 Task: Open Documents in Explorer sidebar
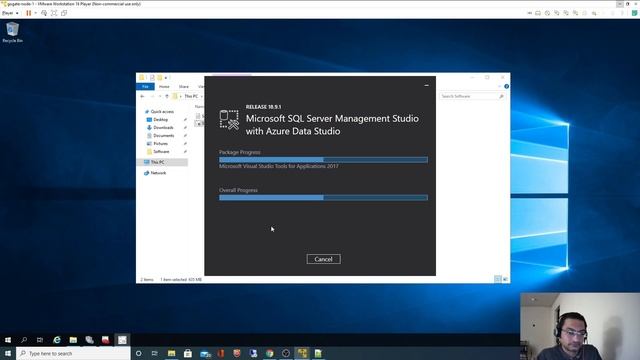pyautogui.click(x=164, y=136)
